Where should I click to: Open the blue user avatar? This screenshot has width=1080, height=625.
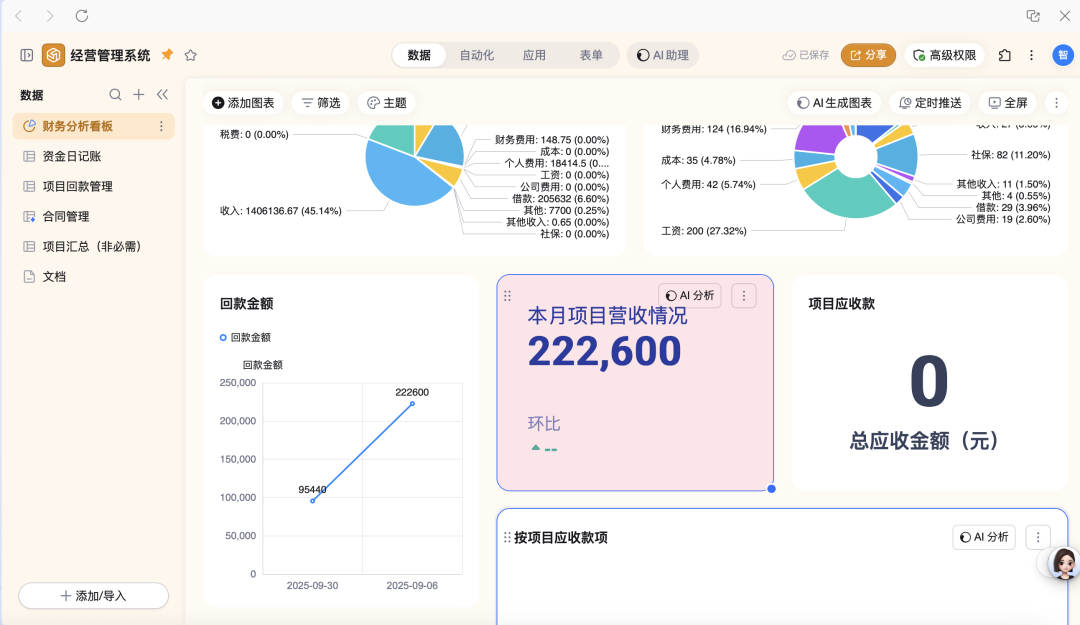click(x=1062, y=55)
